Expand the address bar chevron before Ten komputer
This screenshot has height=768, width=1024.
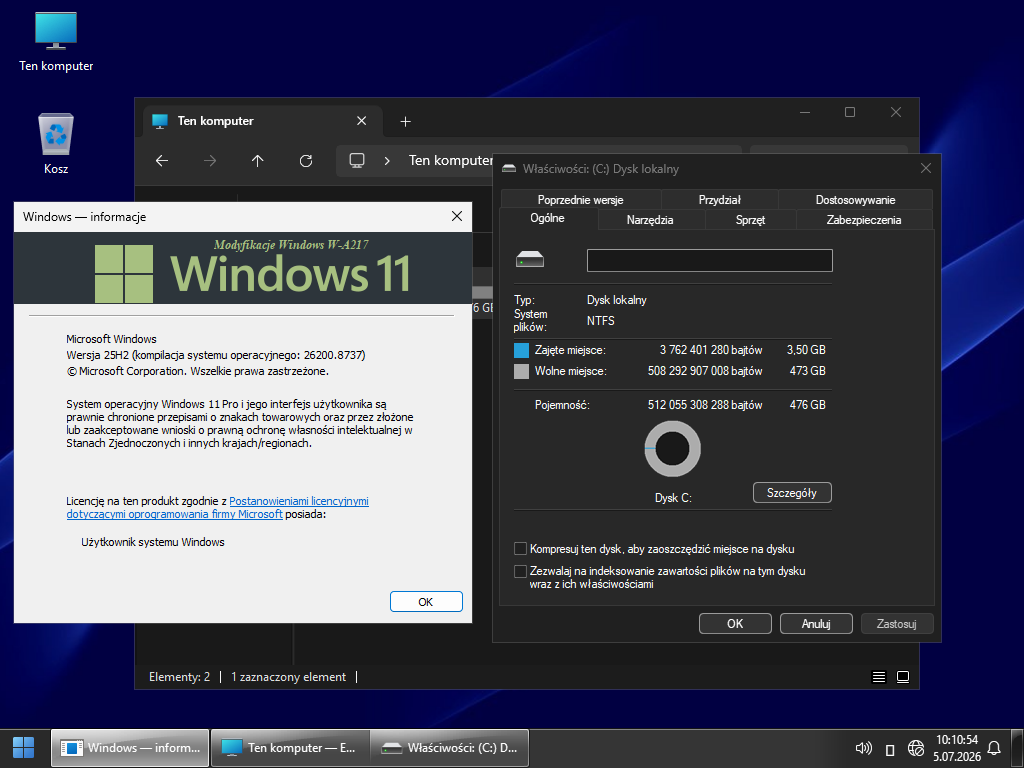click(x=387, y=161)
